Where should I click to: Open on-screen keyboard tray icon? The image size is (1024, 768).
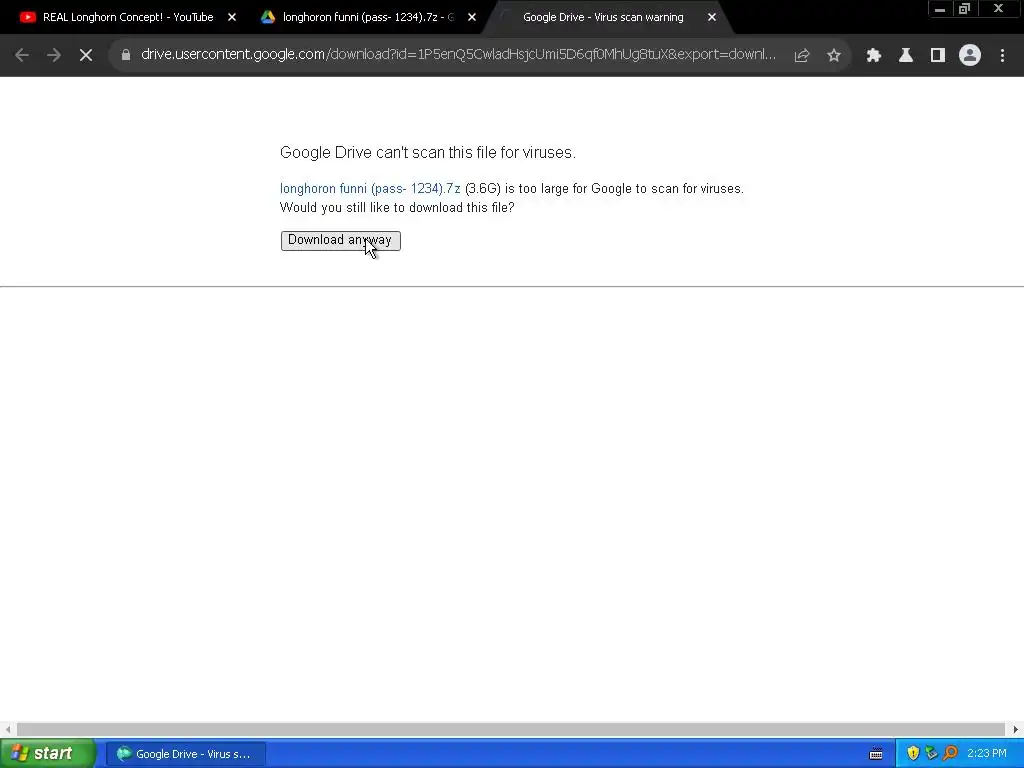pos(876,754)
